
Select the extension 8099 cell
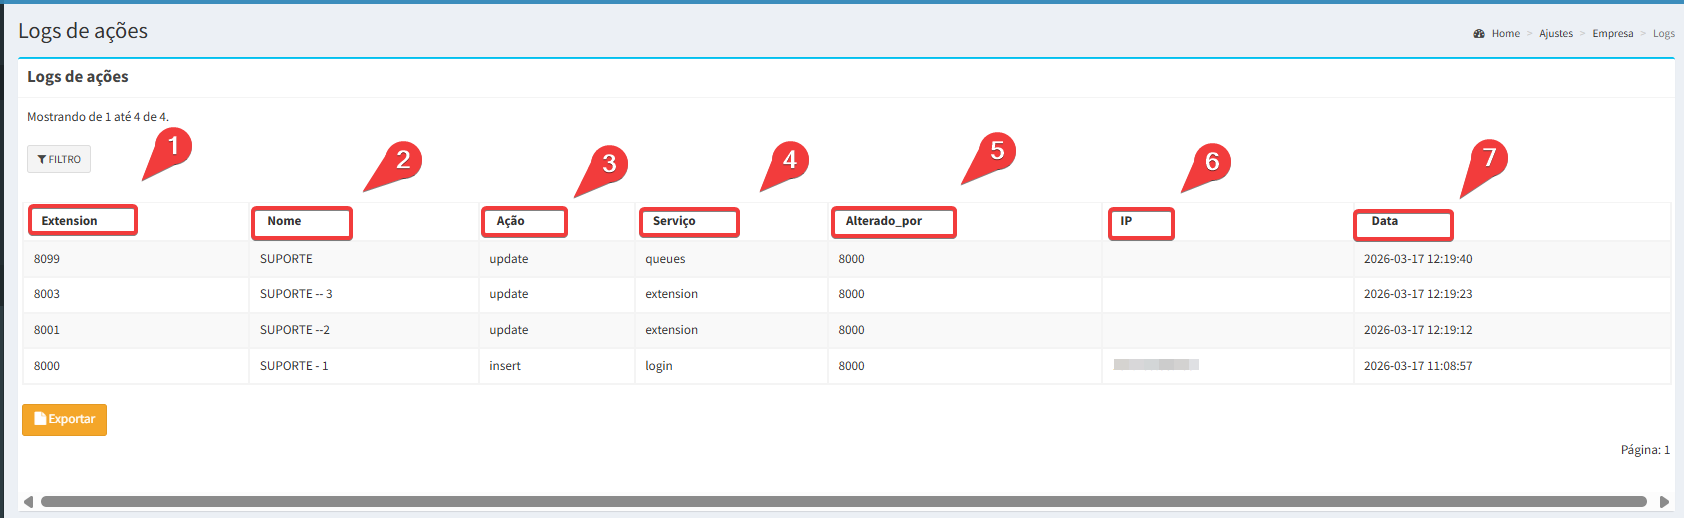click(x=47, y=259)
